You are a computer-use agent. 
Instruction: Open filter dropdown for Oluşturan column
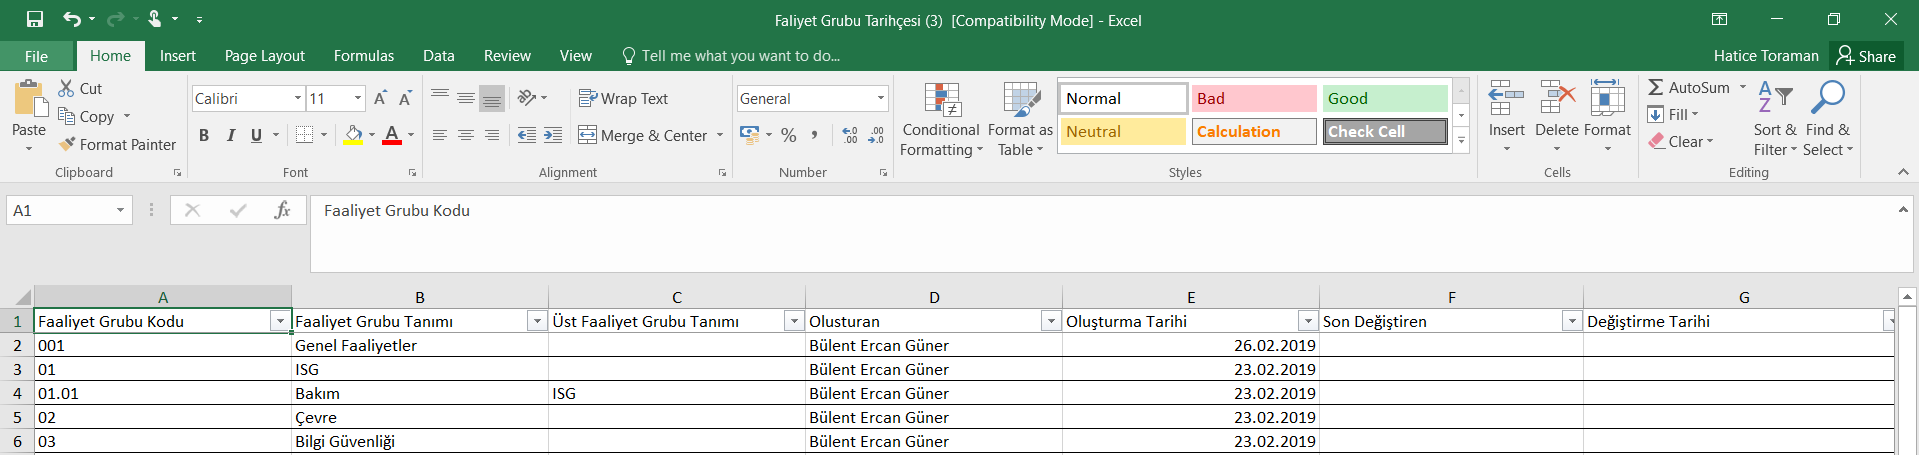point(1051,321)
